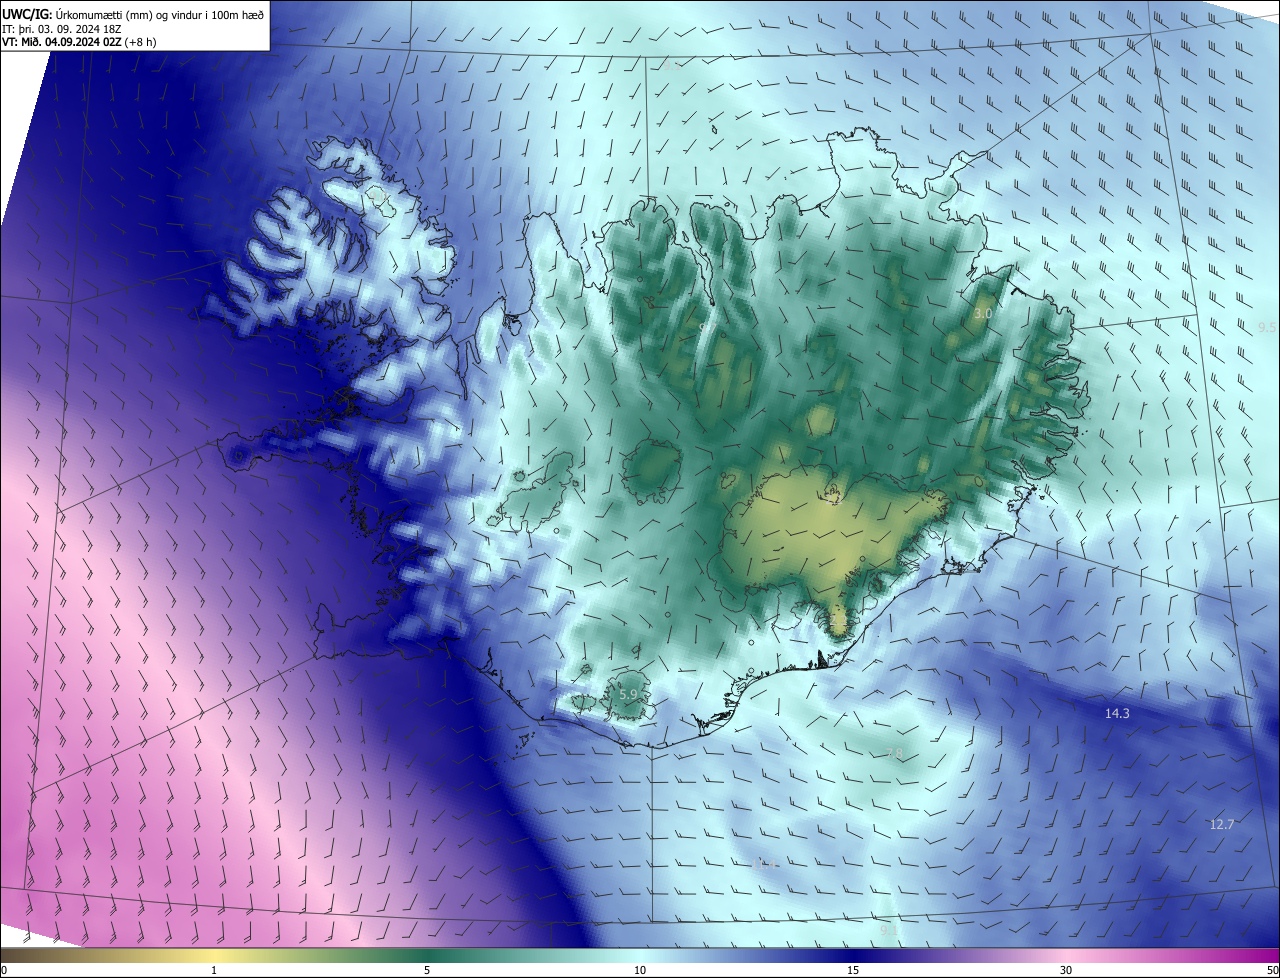Click the '50' tick label on the color scale

click(x=1271, y=970)
